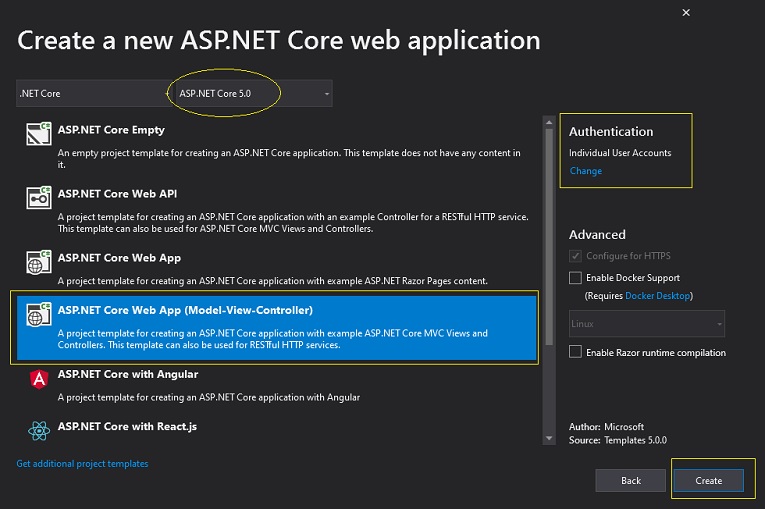
Task: Click the Advanced heading
Action: 597,235
